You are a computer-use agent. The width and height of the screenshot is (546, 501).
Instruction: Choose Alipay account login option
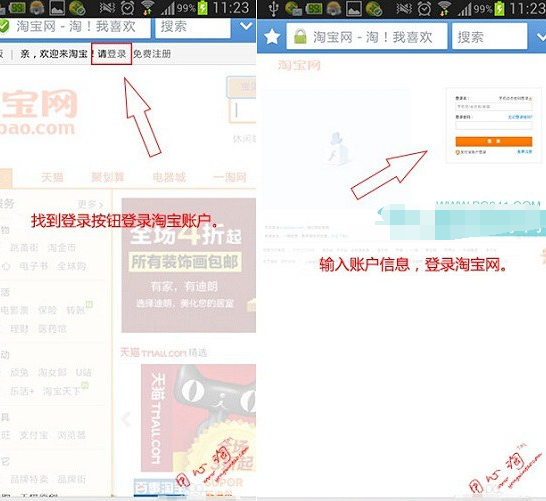coord(471,152)
